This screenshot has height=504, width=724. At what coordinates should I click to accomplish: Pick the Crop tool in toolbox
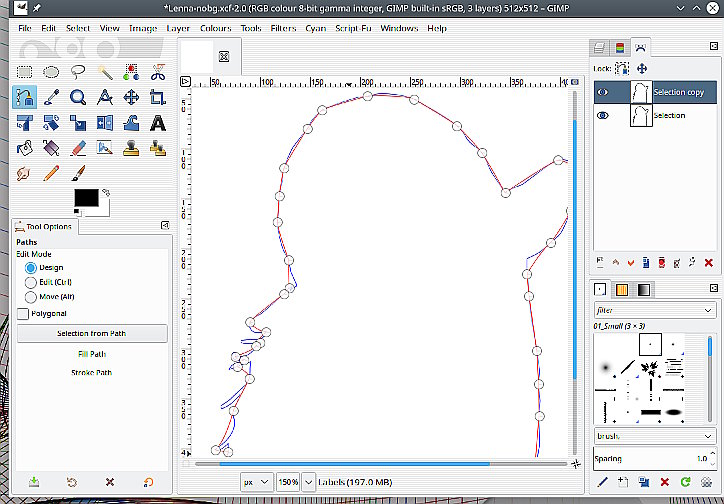[x=158, y=97]
